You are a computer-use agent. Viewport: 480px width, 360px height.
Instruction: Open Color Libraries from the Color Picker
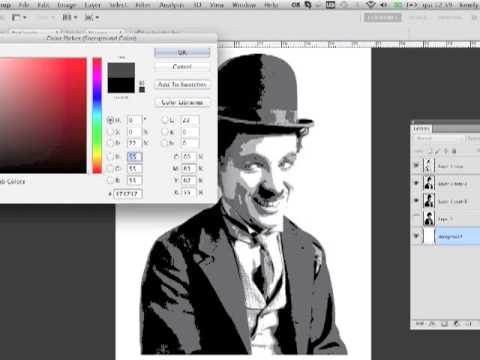coord(182,102)
